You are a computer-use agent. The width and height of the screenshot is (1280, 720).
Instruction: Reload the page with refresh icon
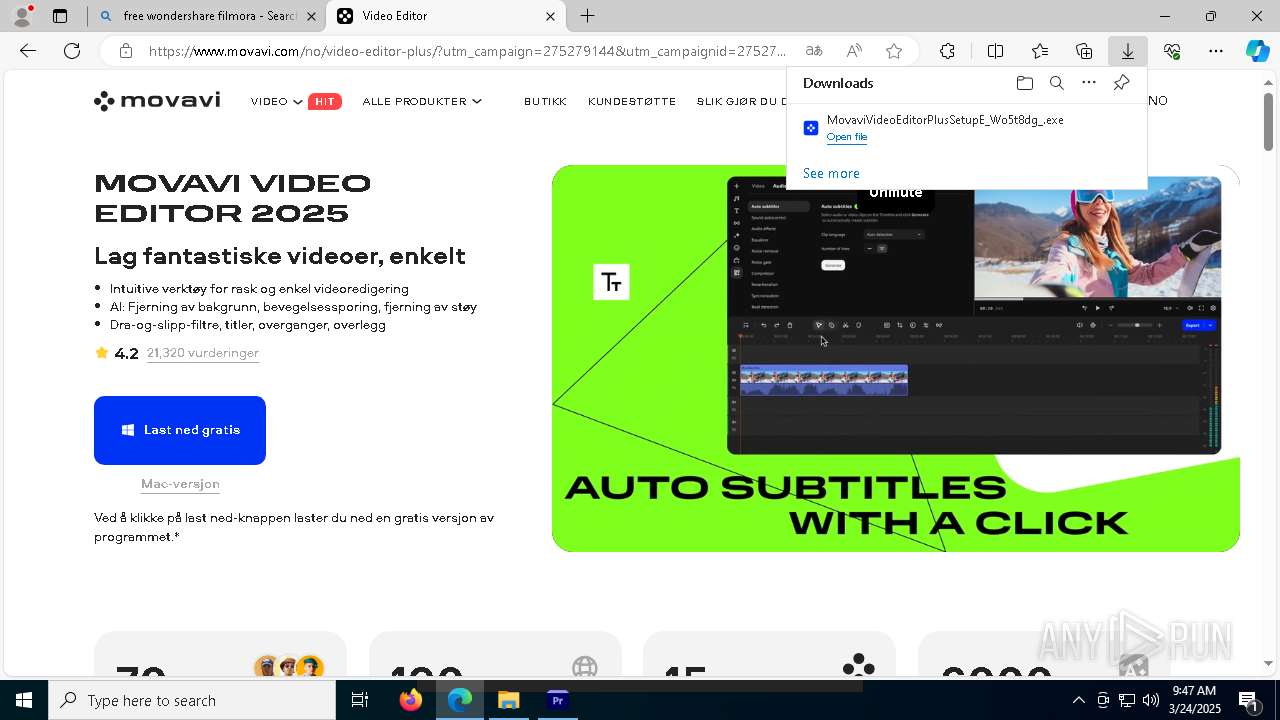(x=72, y=51)
